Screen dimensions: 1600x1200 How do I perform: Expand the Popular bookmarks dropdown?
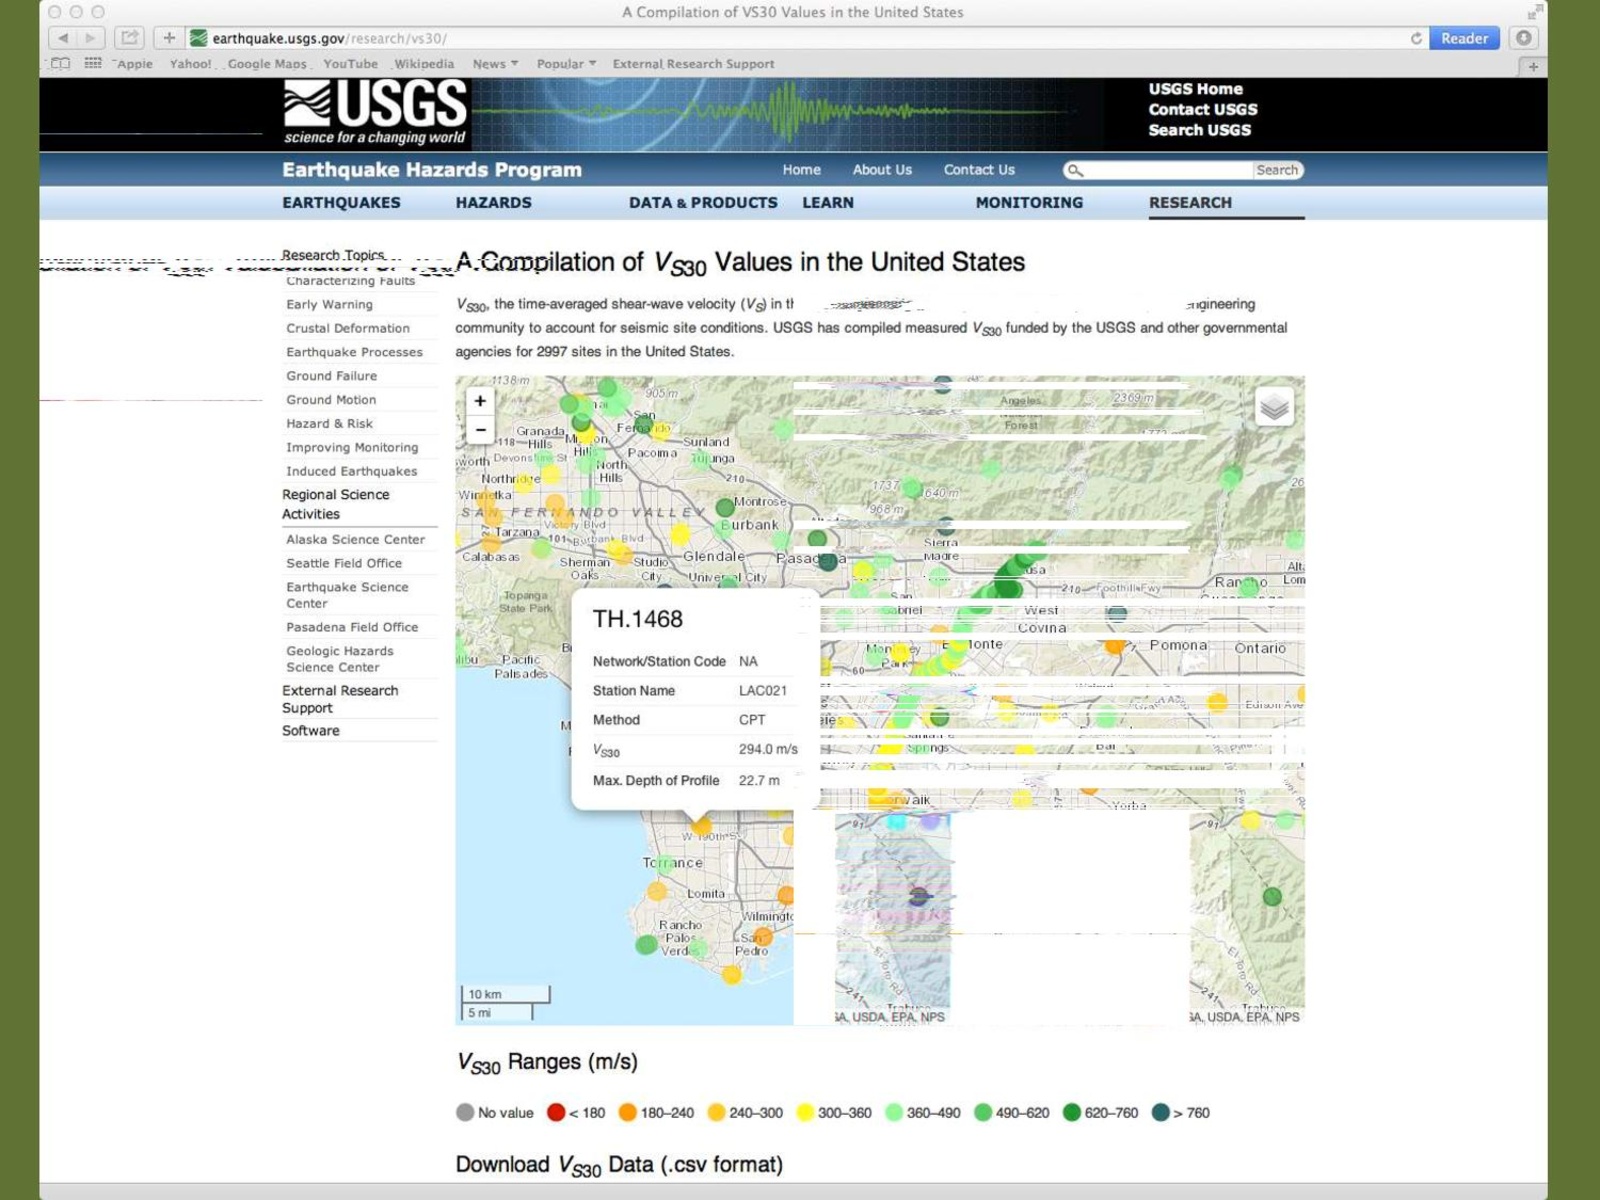click(566, 64)
